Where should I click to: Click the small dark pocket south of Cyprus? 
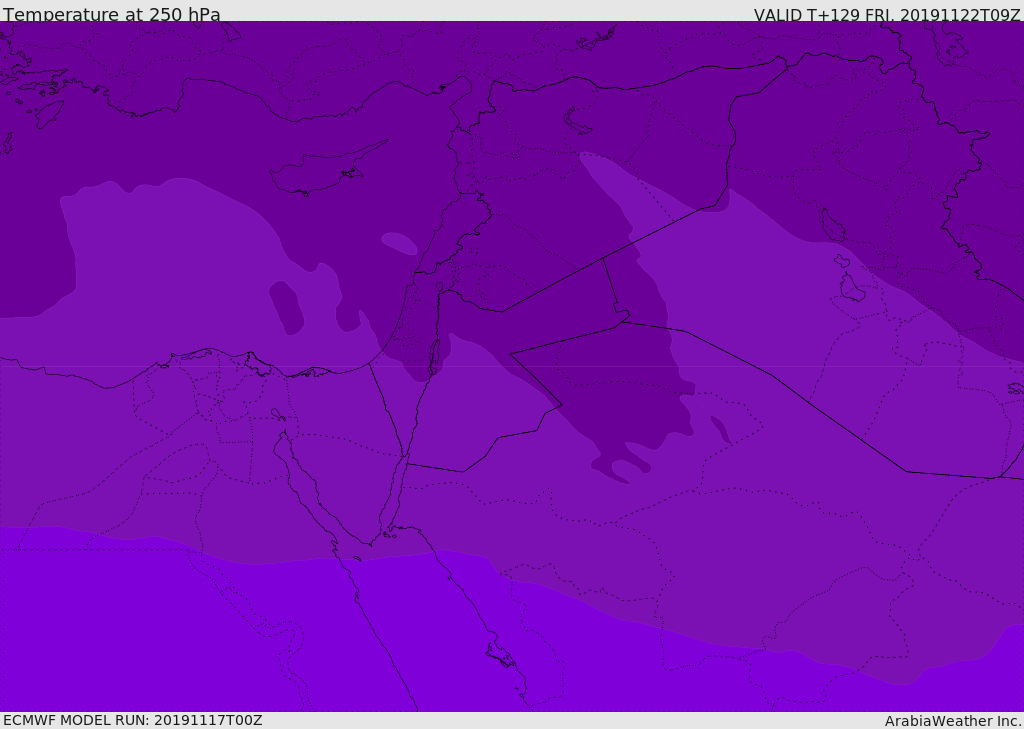(x=286, y=307)
